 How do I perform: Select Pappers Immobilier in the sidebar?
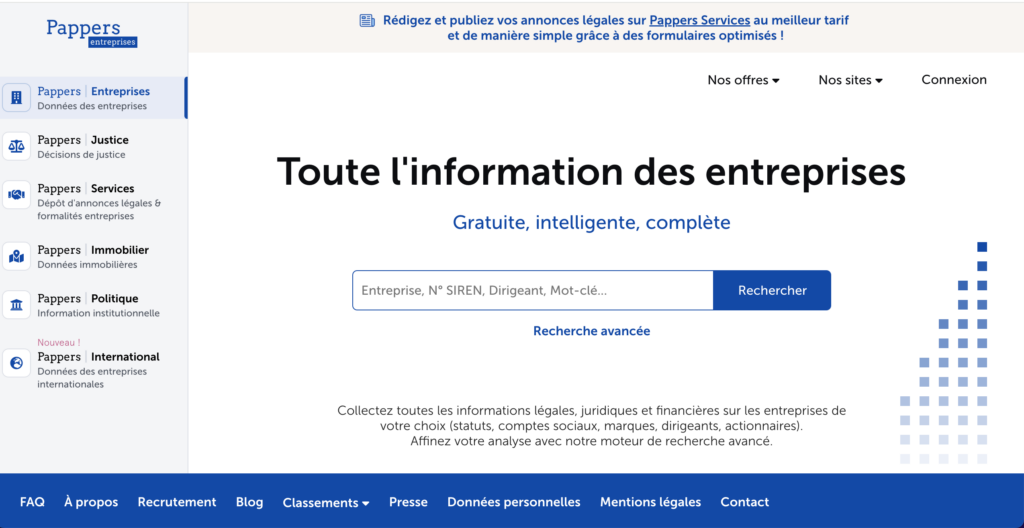click(x=93, y=256)
